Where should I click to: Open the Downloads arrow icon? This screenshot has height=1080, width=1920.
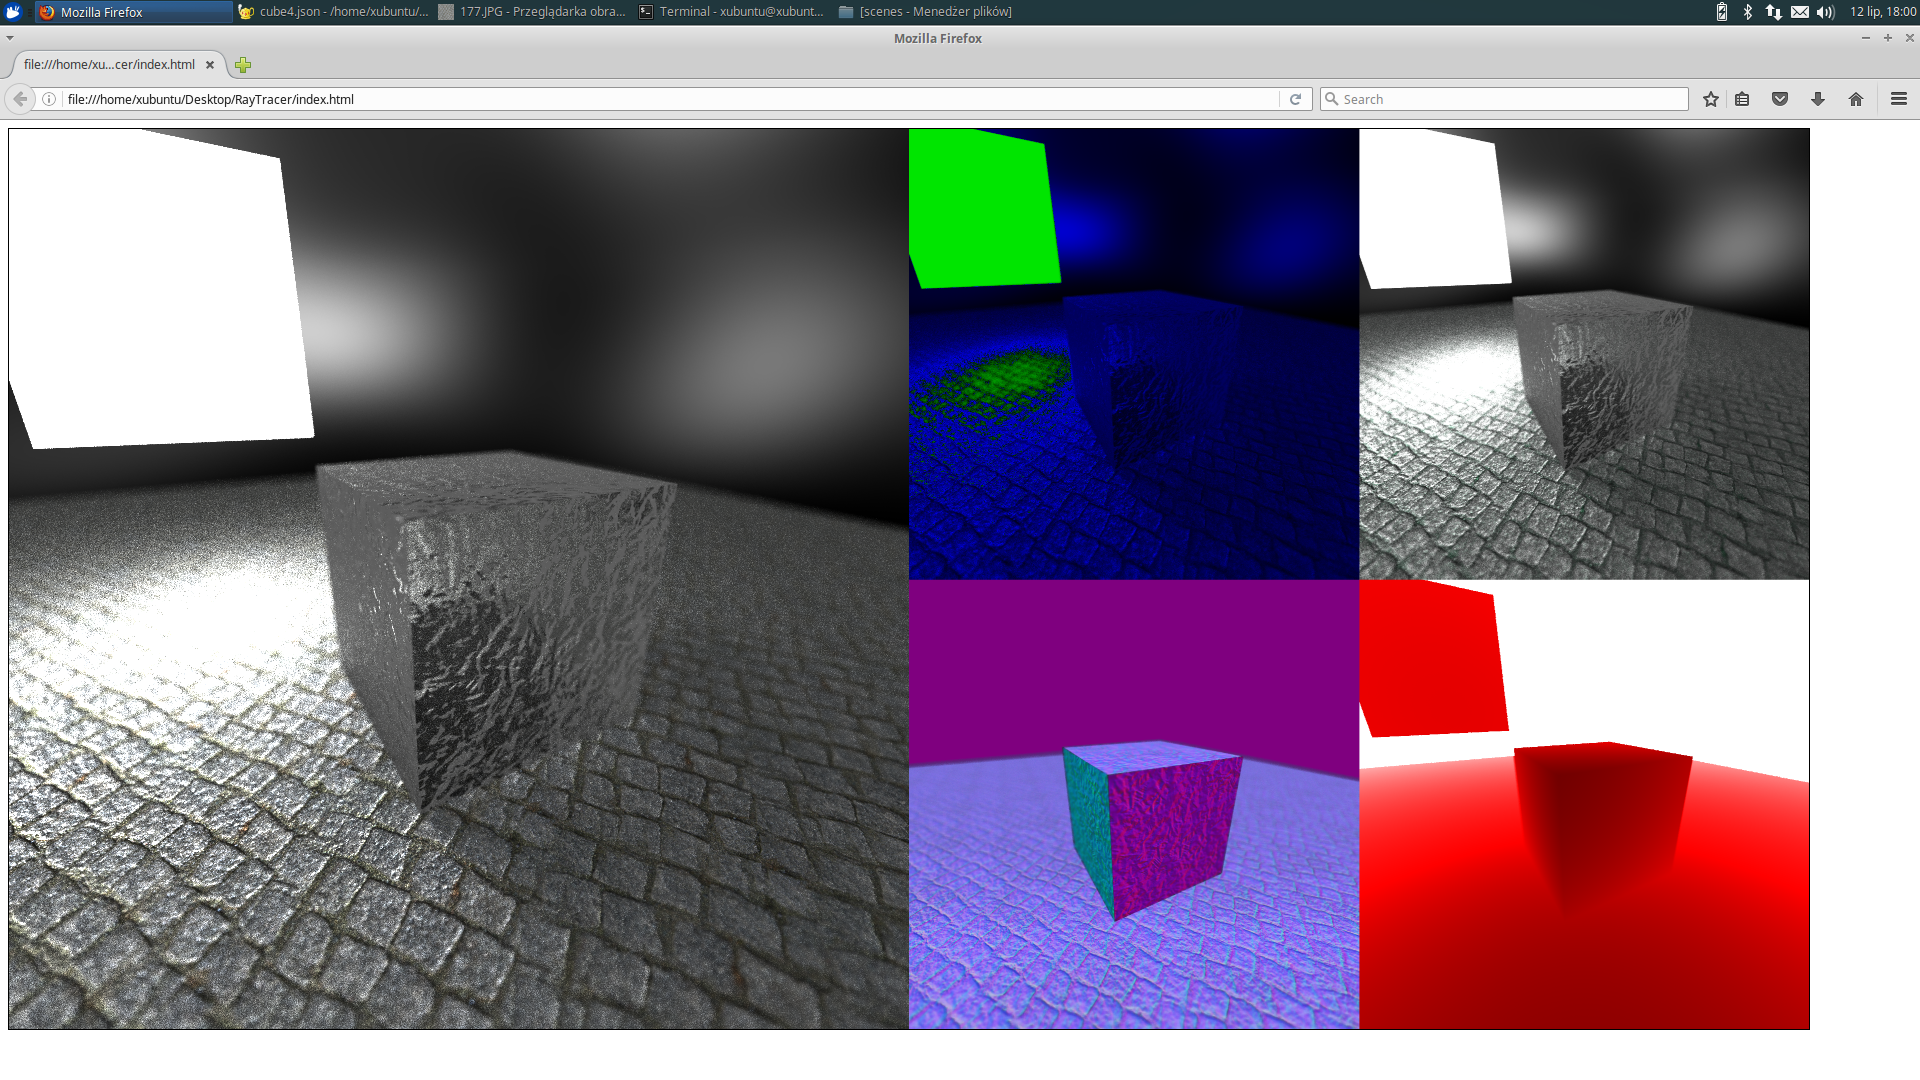[x=1818, y=99]
